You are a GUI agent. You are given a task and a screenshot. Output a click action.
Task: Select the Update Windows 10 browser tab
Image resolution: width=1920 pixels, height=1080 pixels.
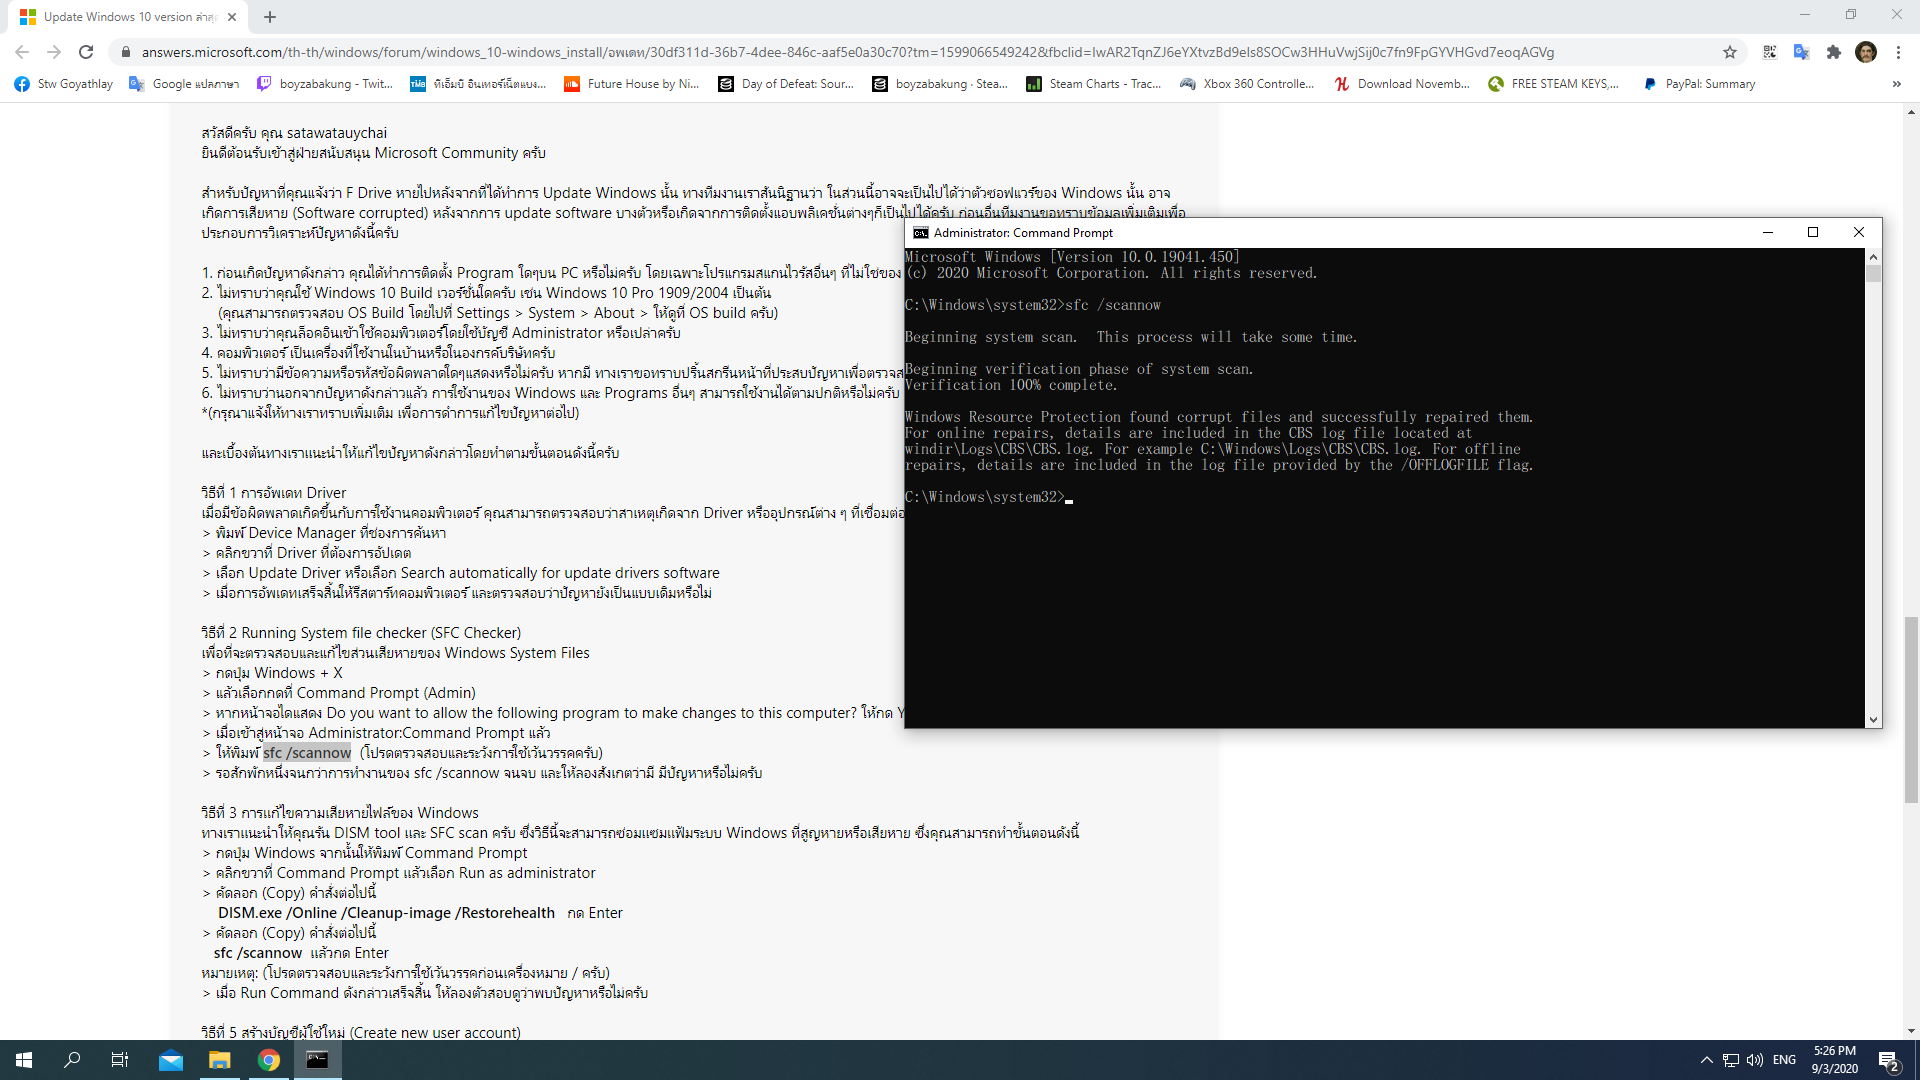click(x=125, y=17)
